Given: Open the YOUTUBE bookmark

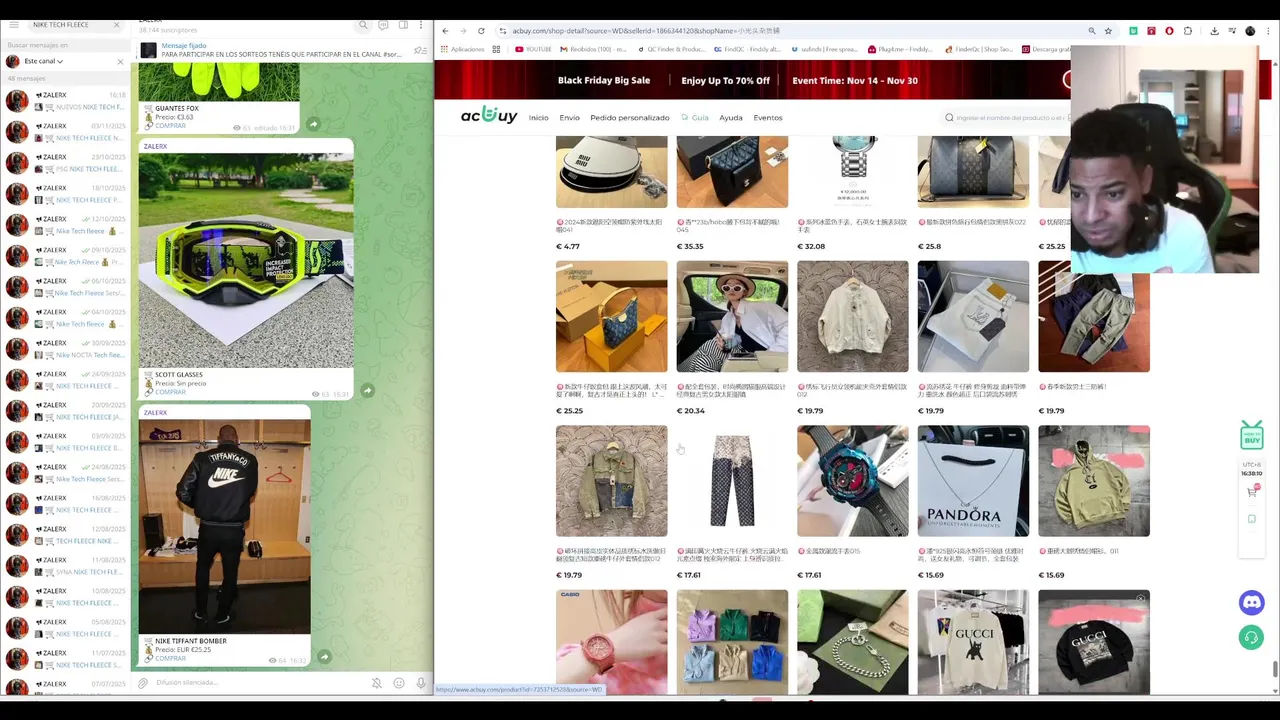Looking at the screenshot, I should (x=533, y=49).
